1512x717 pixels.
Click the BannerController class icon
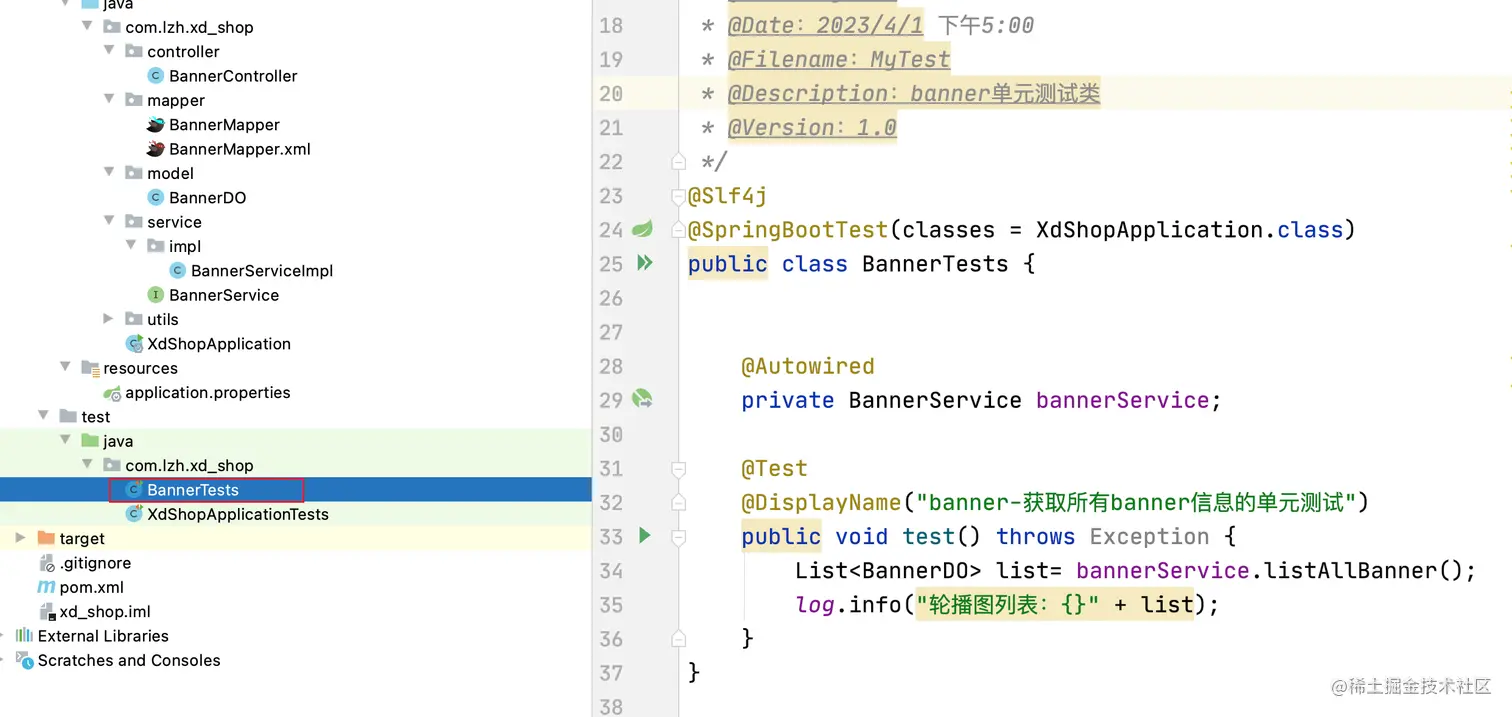[155, 76]
